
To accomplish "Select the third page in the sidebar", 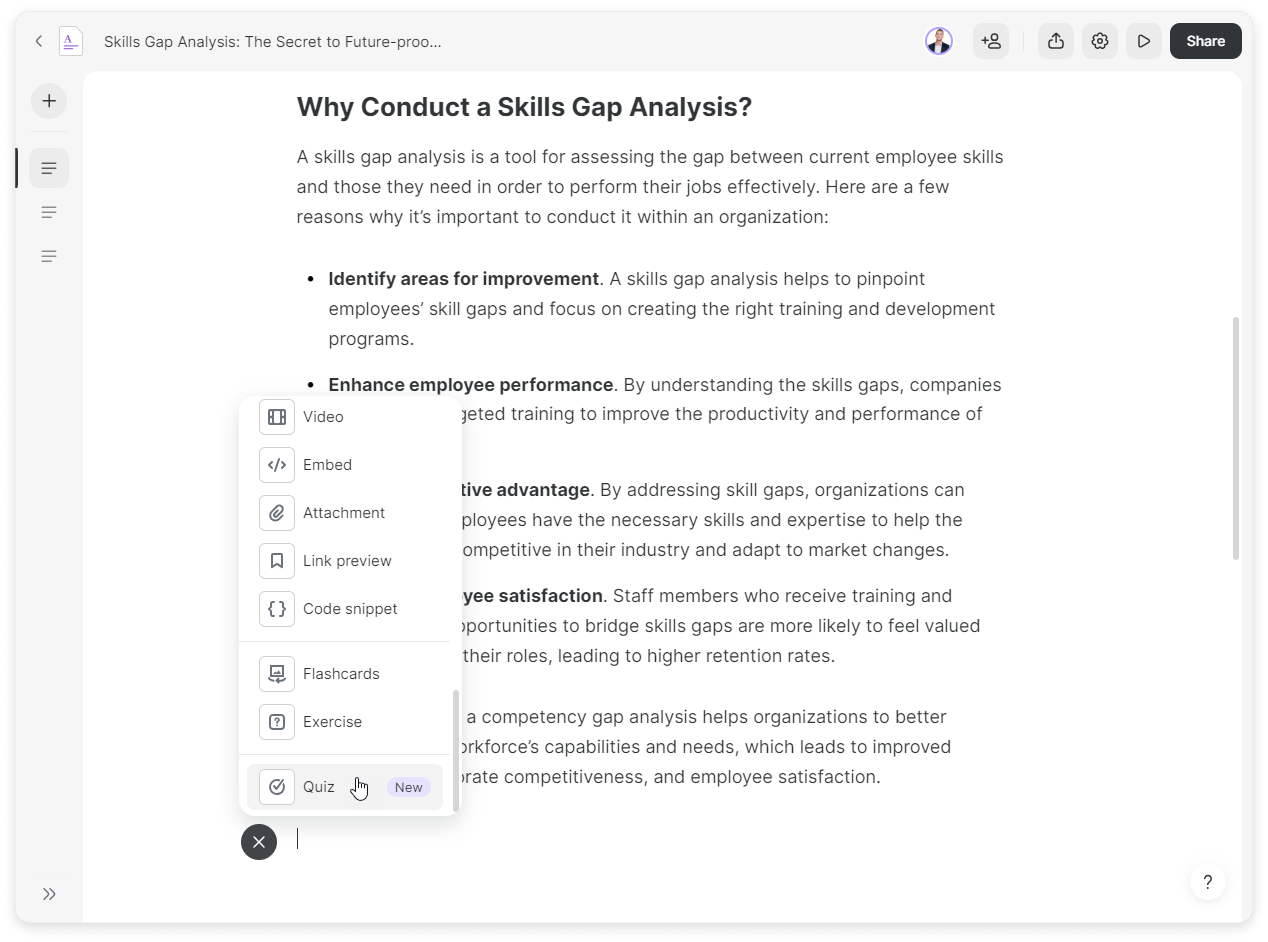I will [x=49, y=256].
